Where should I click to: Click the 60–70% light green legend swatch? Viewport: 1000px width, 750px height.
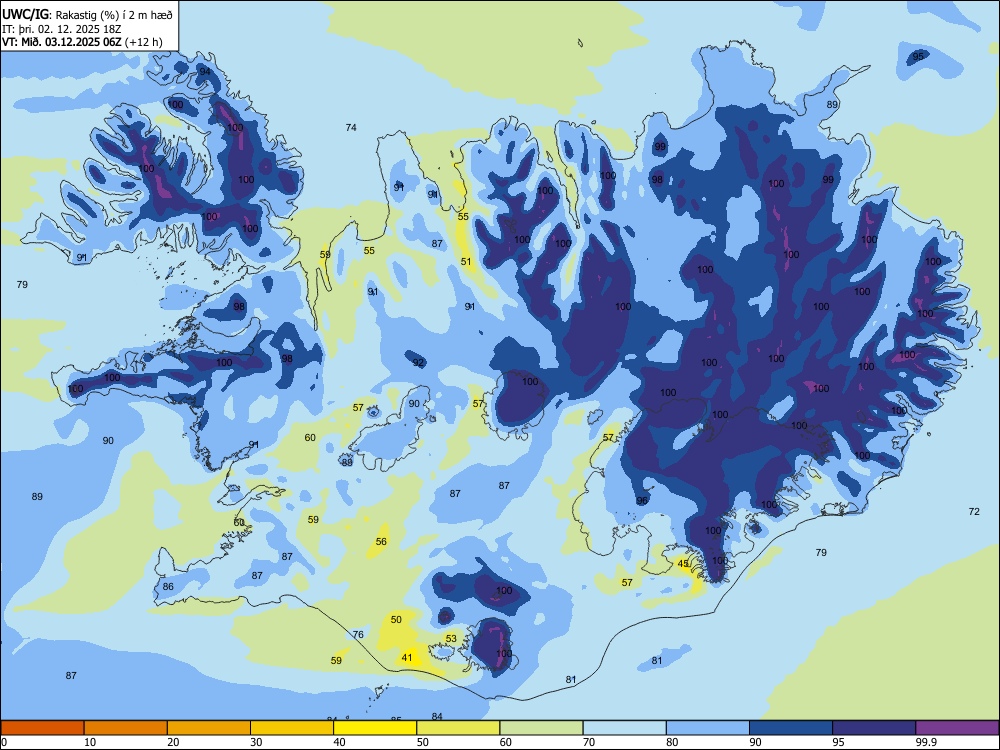coord(541,728)
